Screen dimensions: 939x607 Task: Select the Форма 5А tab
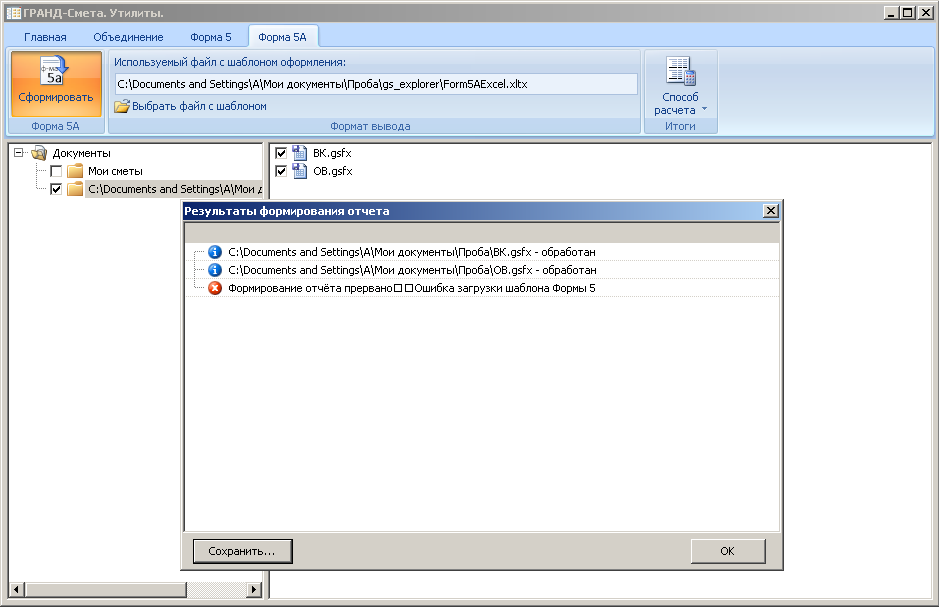[x=283, y=37]
